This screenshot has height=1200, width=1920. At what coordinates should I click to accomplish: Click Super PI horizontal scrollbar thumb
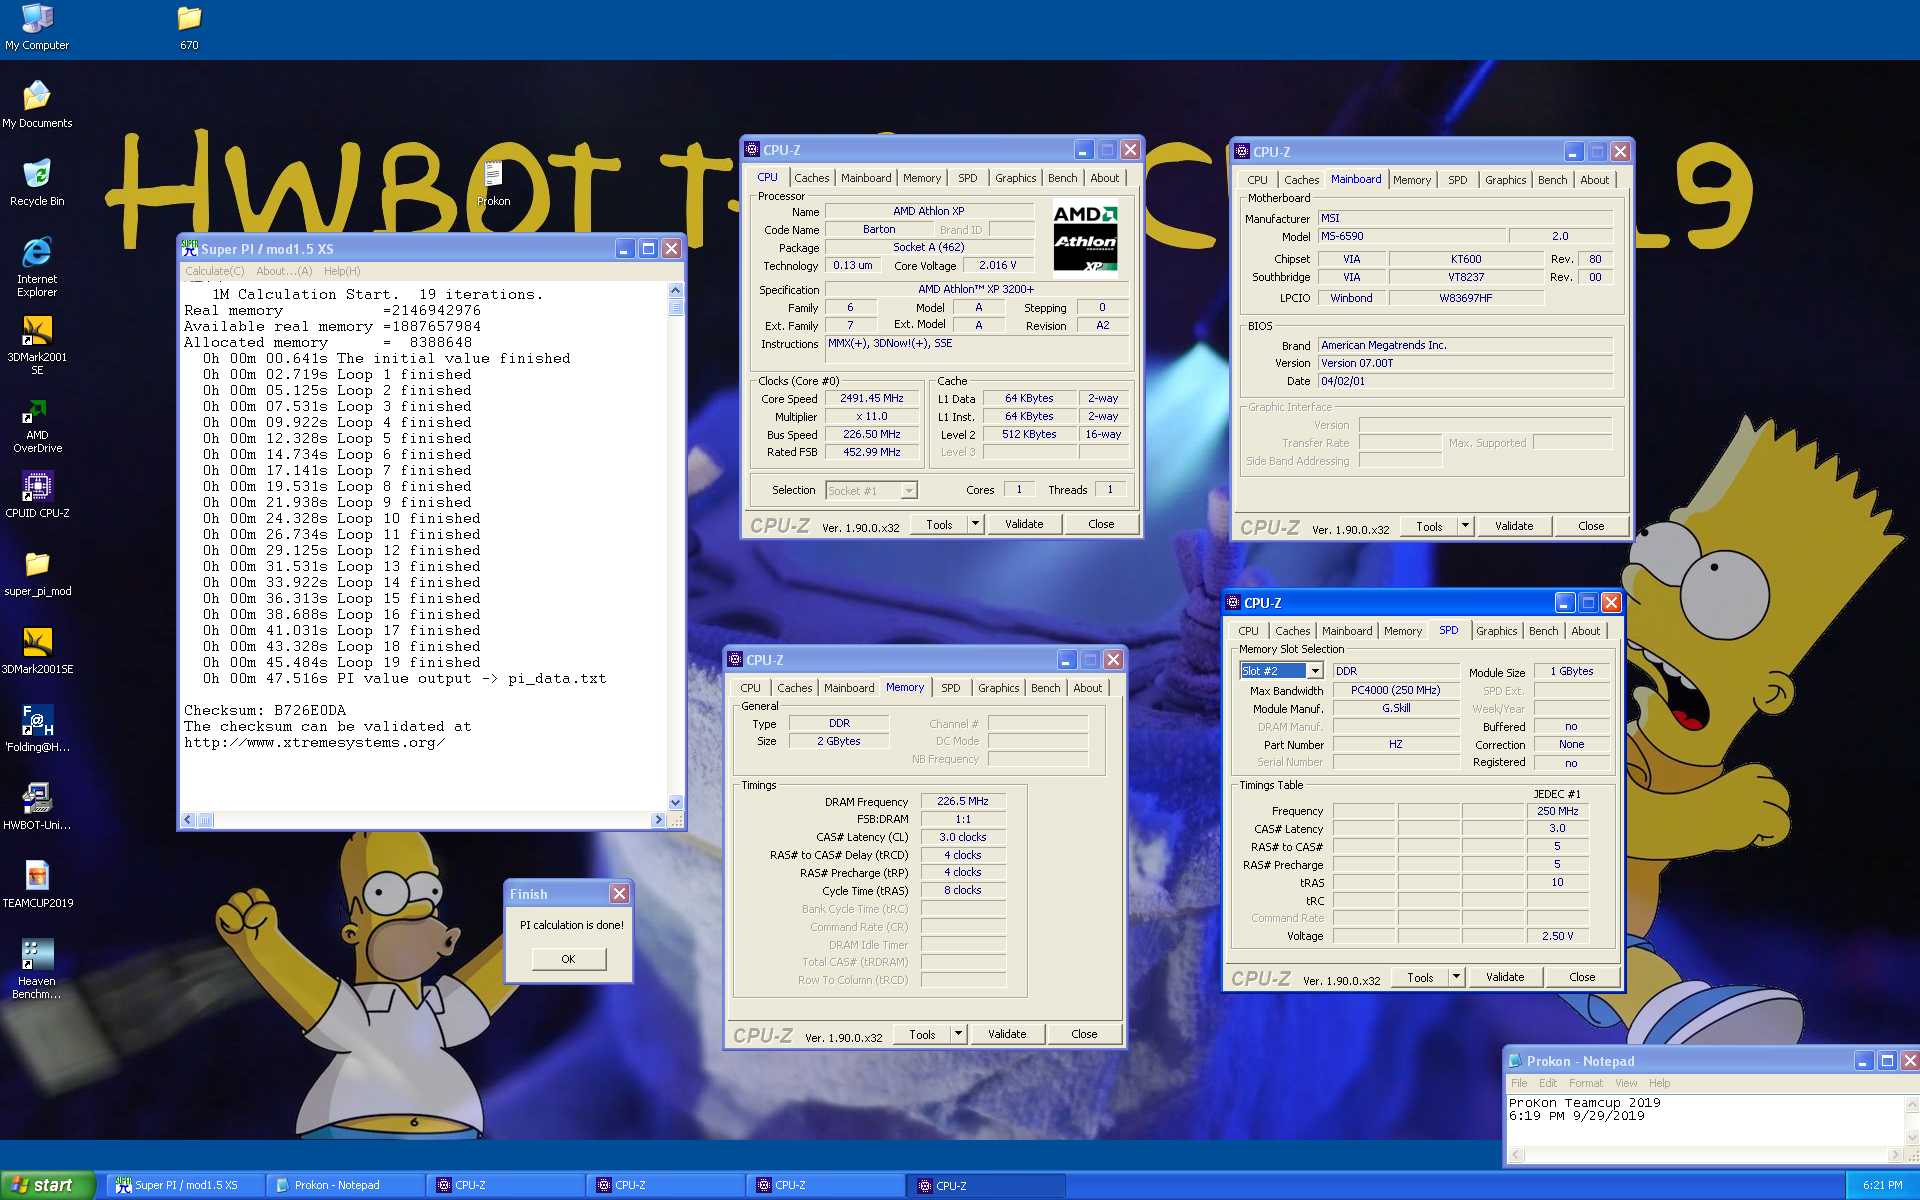coord(206,820)
